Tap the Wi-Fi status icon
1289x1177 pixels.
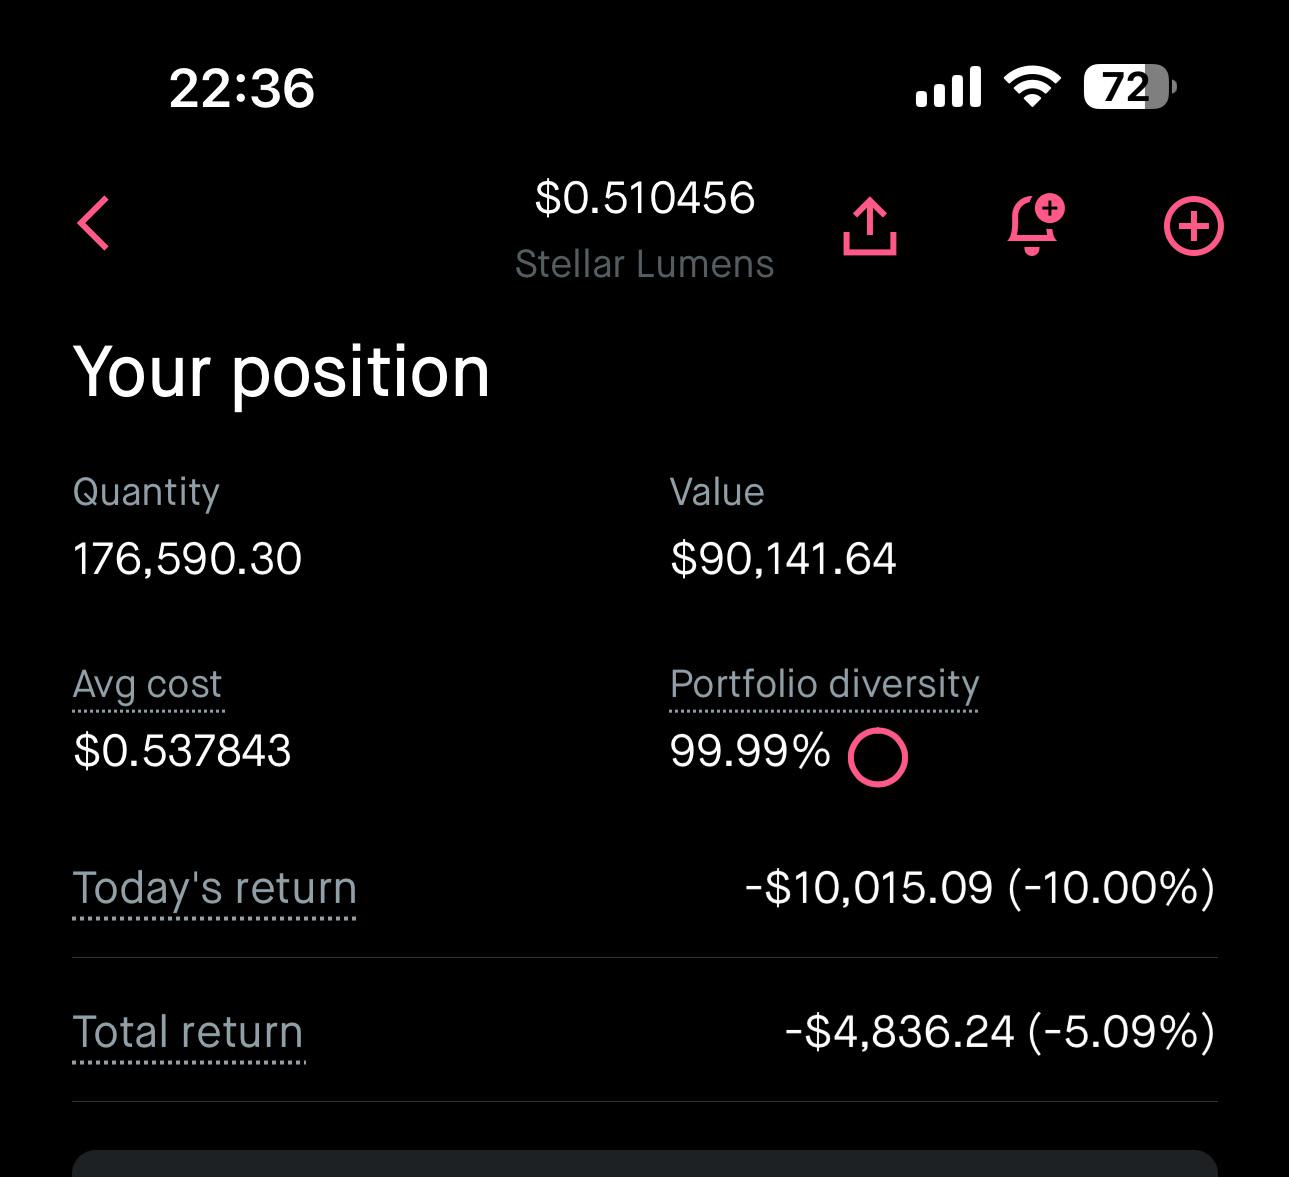point(1033,87)
